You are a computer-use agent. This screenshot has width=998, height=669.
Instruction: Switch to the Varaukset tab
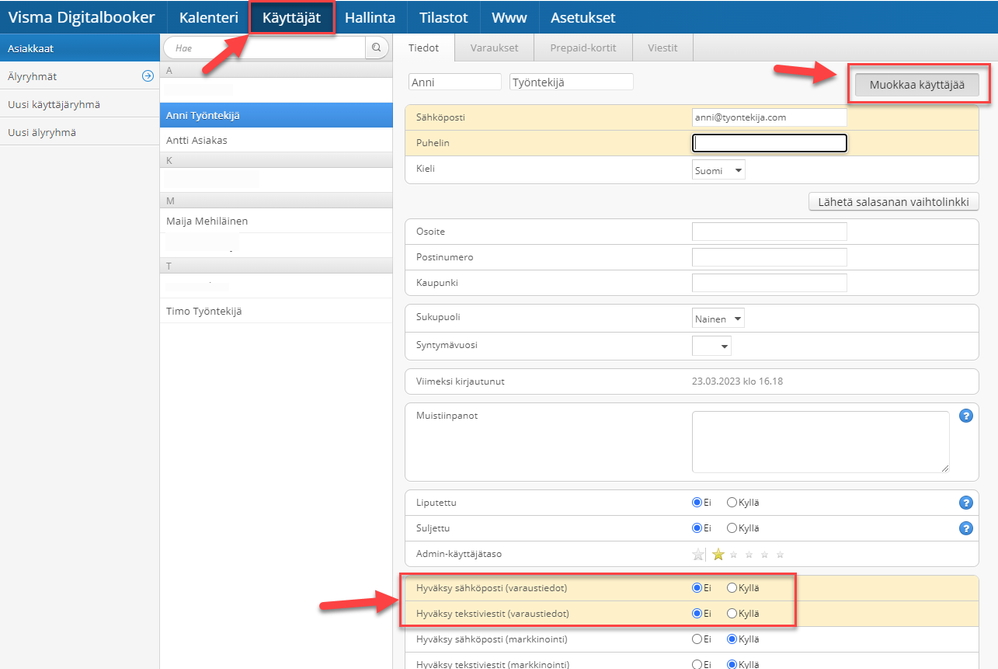pos(494,48)
